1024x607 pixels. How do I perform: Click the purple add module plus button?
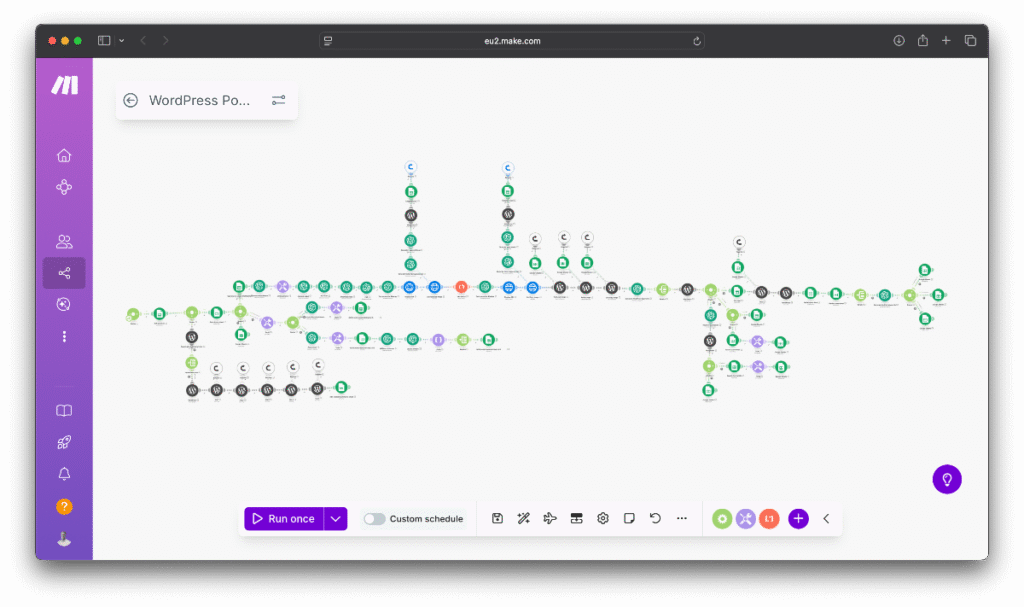798,518
